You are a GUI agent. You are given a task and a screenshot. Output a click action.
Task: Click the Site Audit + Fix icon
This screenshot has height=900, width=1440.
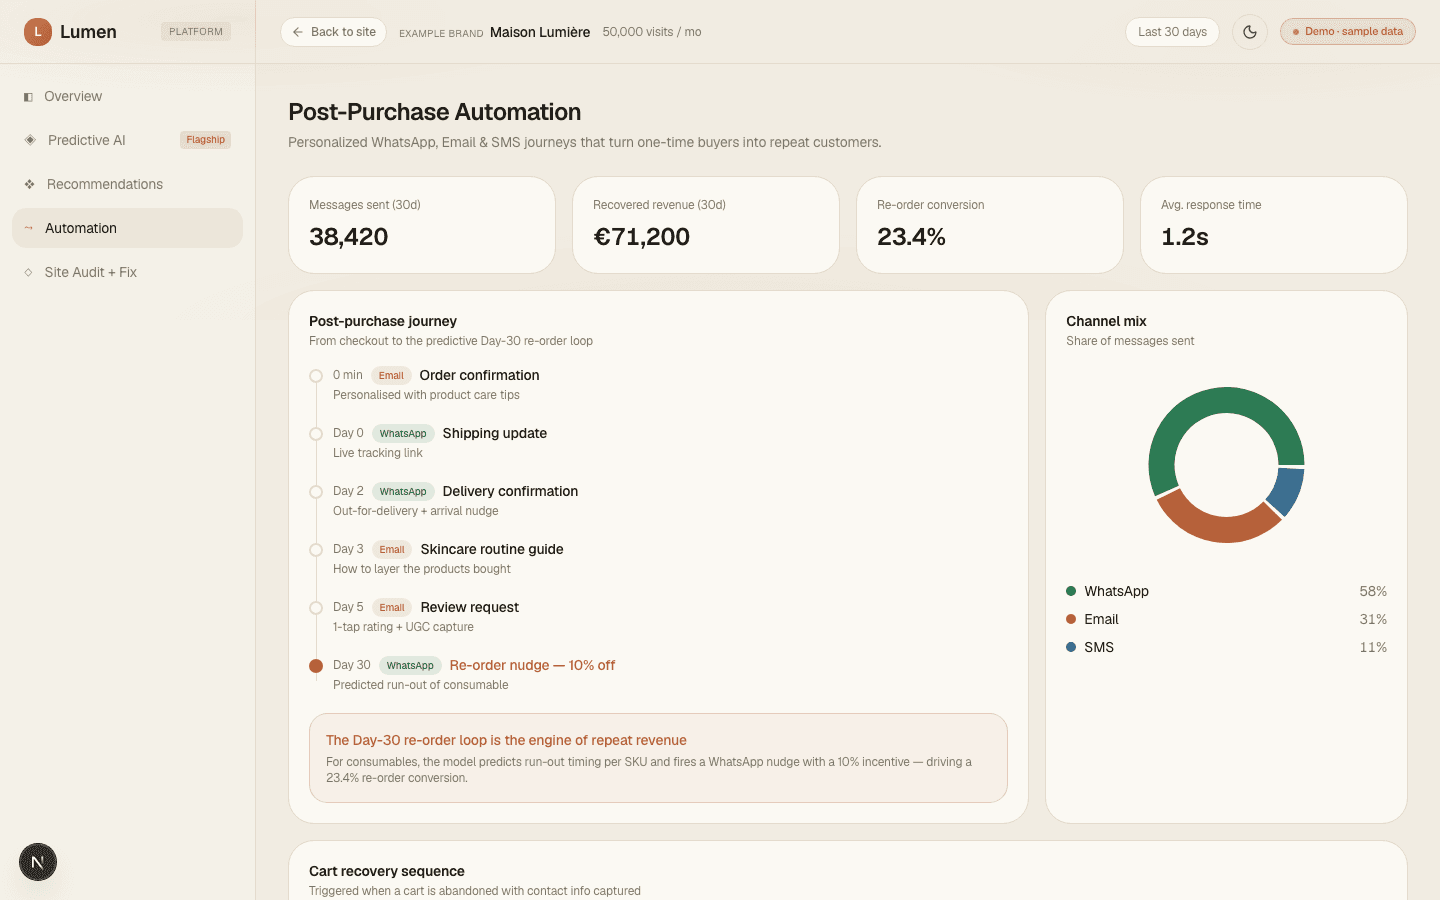point(28,272)
